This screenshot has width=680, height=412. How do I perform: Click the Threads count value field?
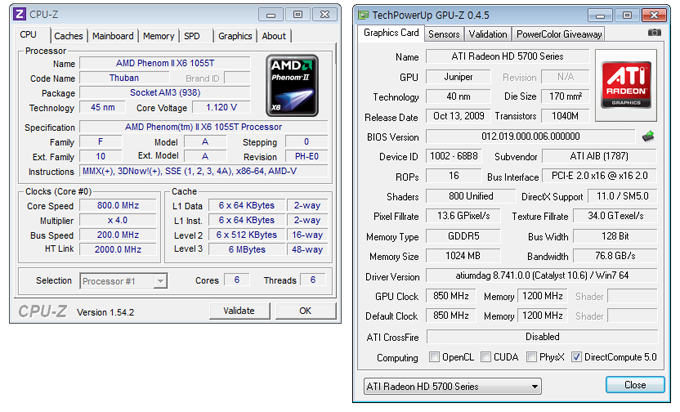(313, 280)
